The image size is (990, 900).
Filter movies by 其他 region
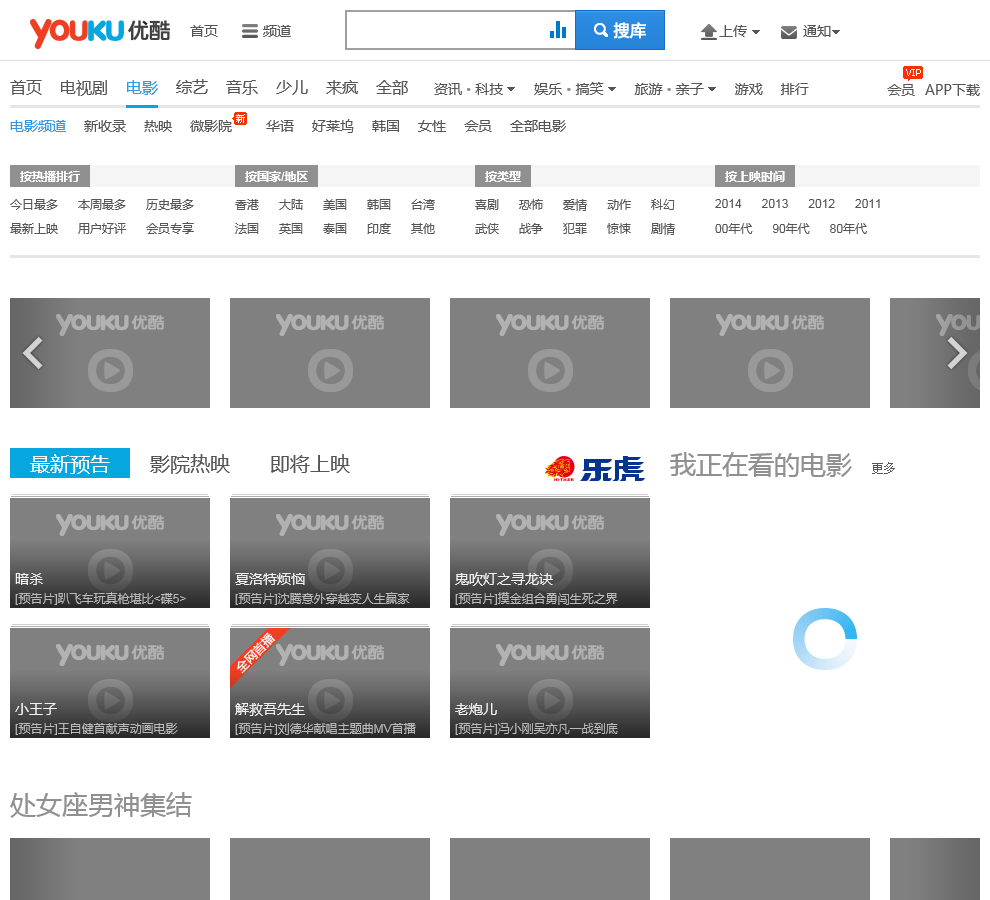(422, 229)
